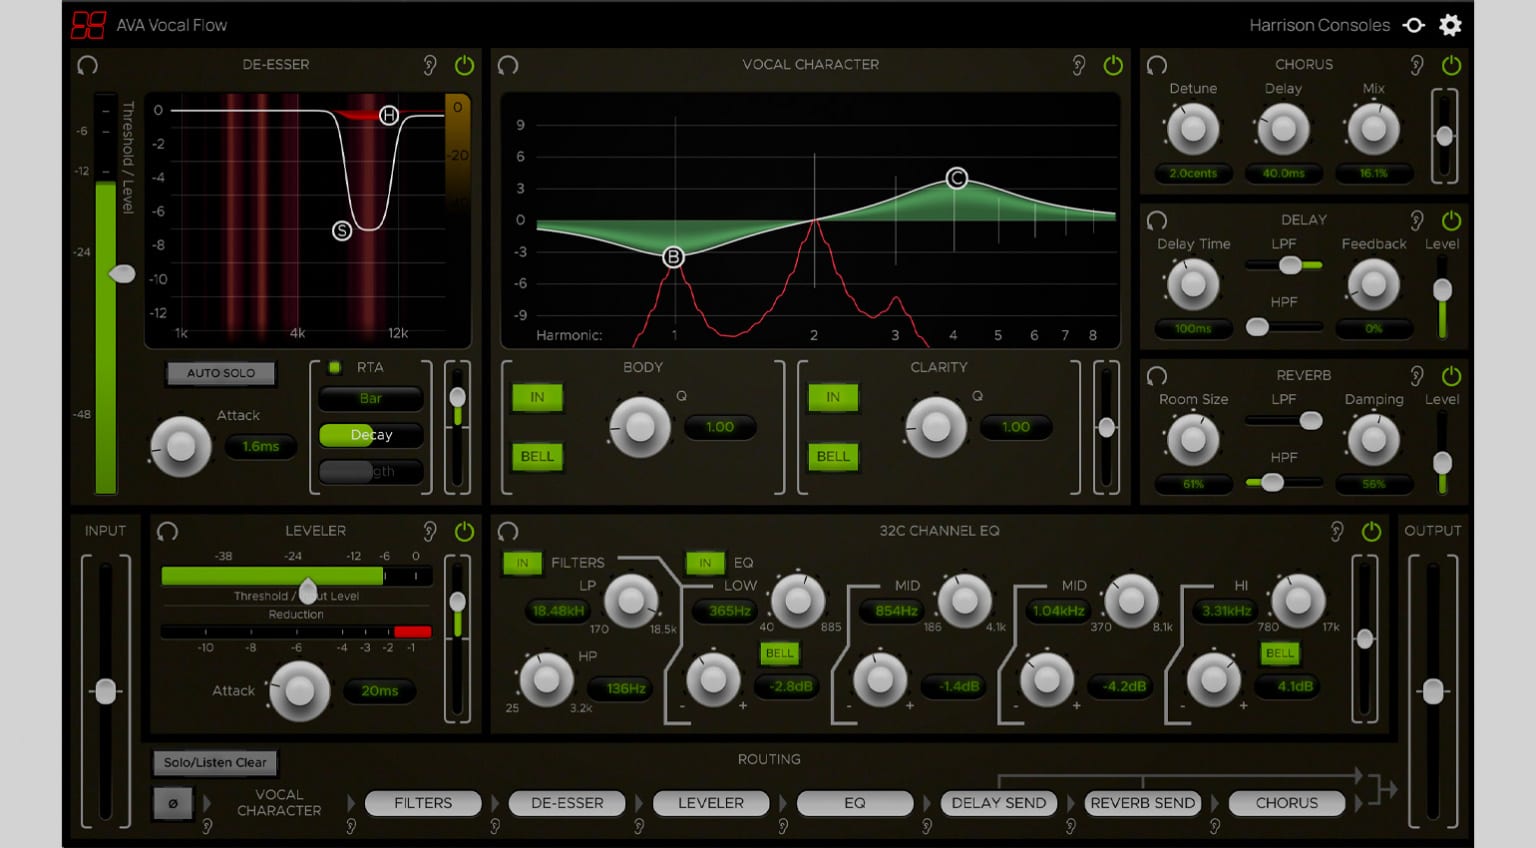The image size is (1536, 848).
Task: Click the Delay section listen ear icon
Action: pos(1417,220)
